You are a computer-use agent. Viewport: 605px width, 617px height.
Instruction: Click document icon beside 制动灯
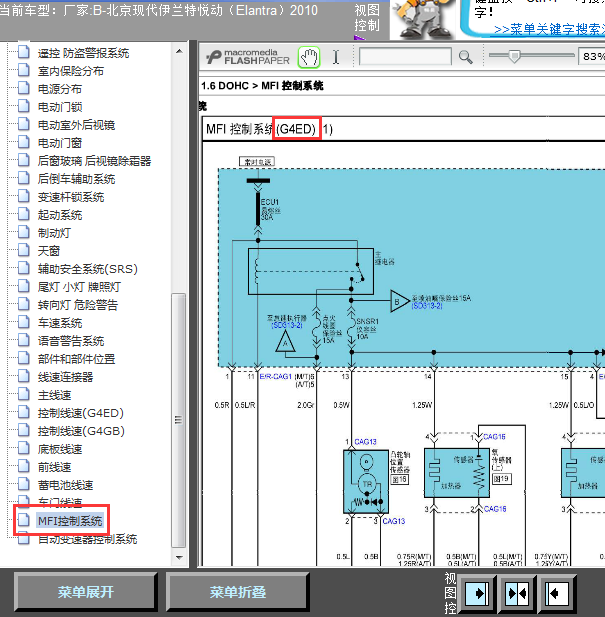coord(24,232)
